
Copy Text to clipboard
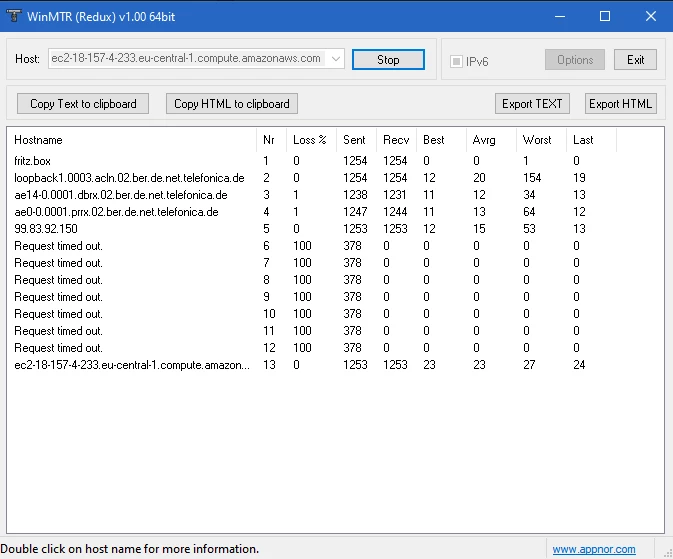[83, 103]
